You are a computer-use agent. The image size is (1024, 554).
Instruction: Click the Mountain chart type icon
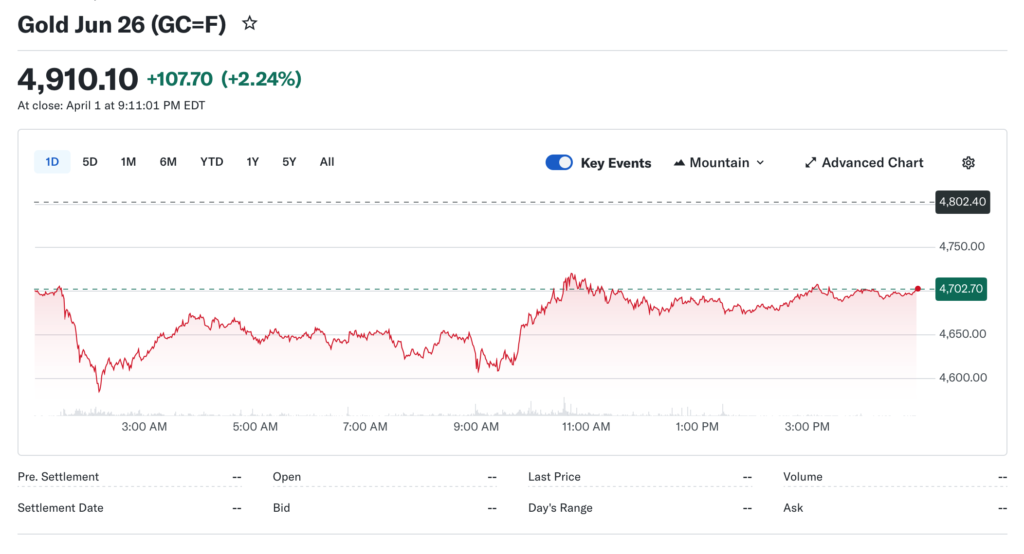click(x=680, y=163)
